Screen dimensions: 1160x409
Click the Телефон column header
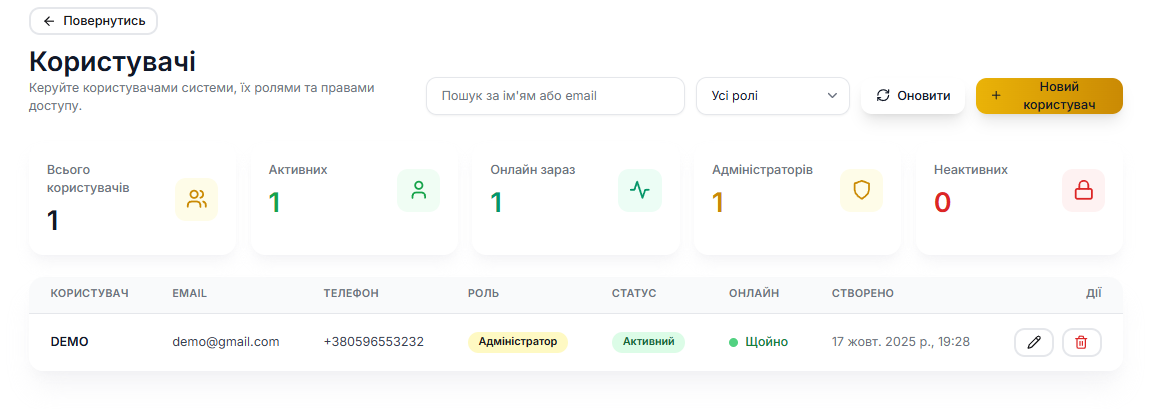(x=351, y=294)
